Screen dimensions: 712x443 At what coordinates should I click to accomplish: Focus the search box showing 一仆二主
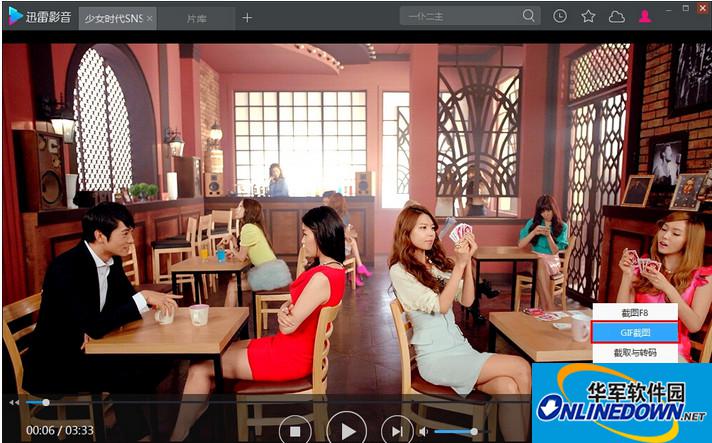click(x=460, y=16)
